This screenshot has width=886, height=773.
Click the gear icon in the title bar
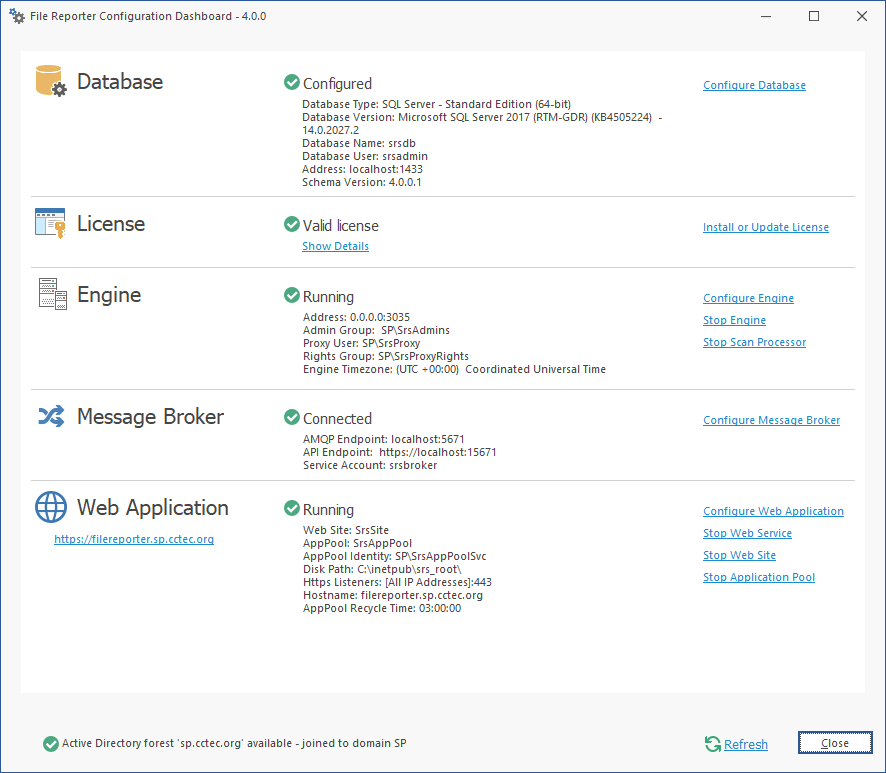coord(16,16)
